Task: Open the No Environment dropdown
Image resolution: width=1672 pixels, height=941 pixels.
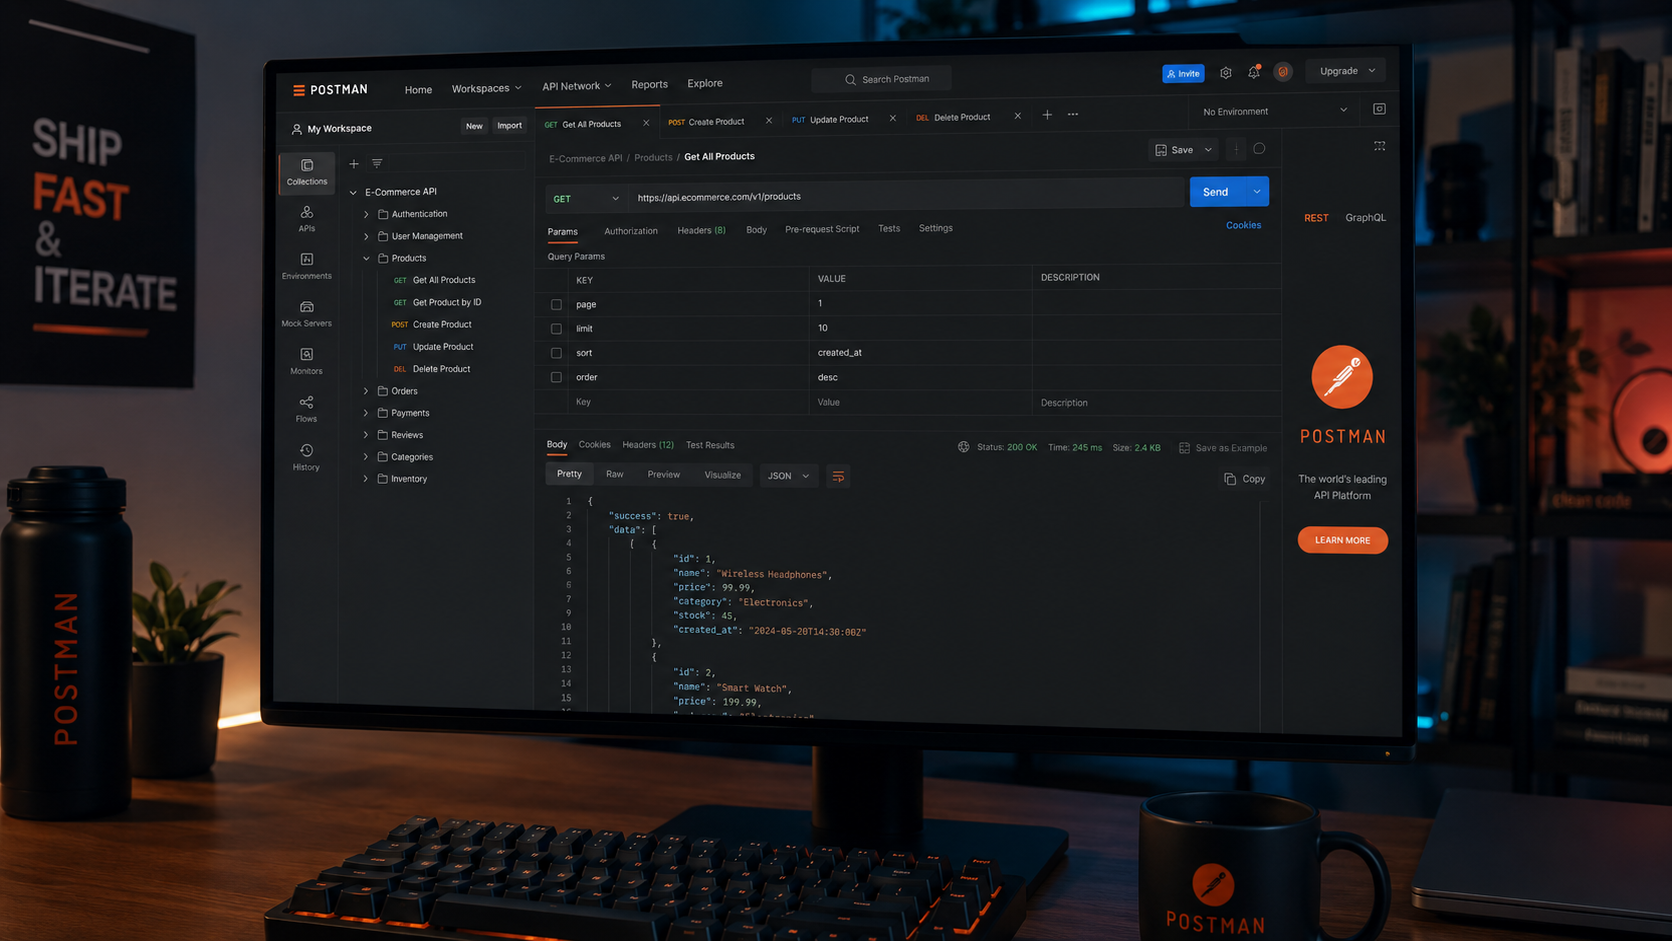Action: (1274, 111)
